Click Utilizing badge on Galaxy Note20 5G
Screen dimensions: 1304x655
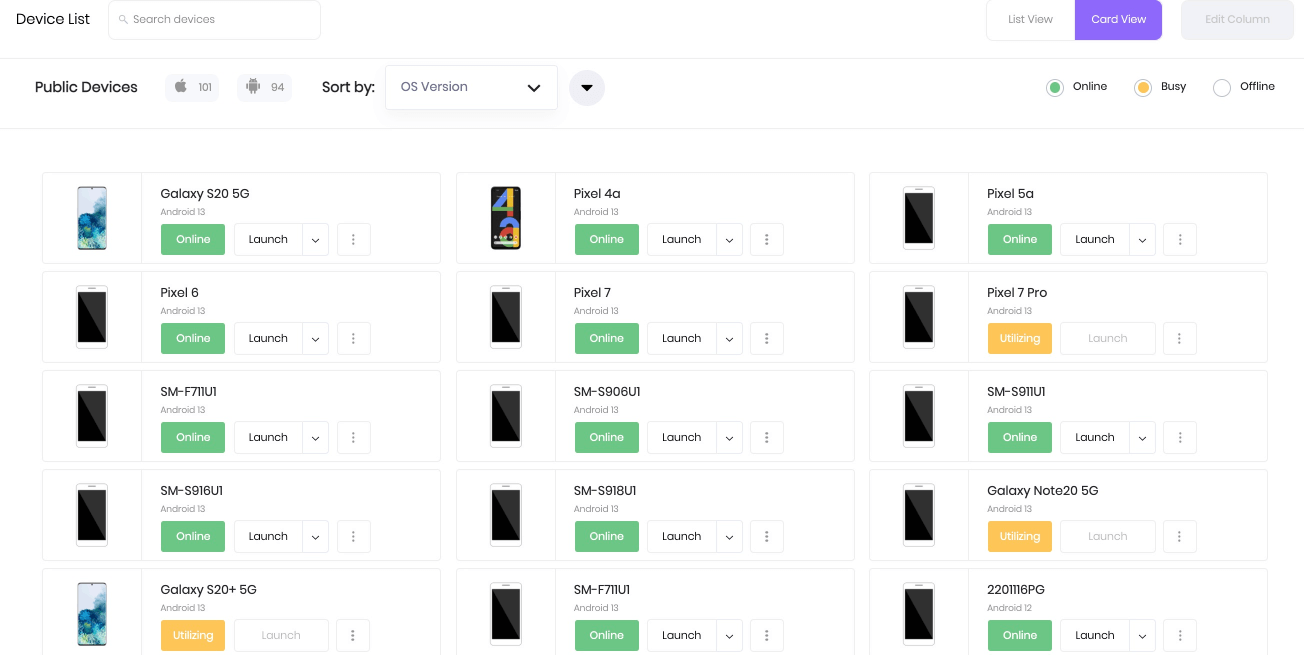point(1020,537)
